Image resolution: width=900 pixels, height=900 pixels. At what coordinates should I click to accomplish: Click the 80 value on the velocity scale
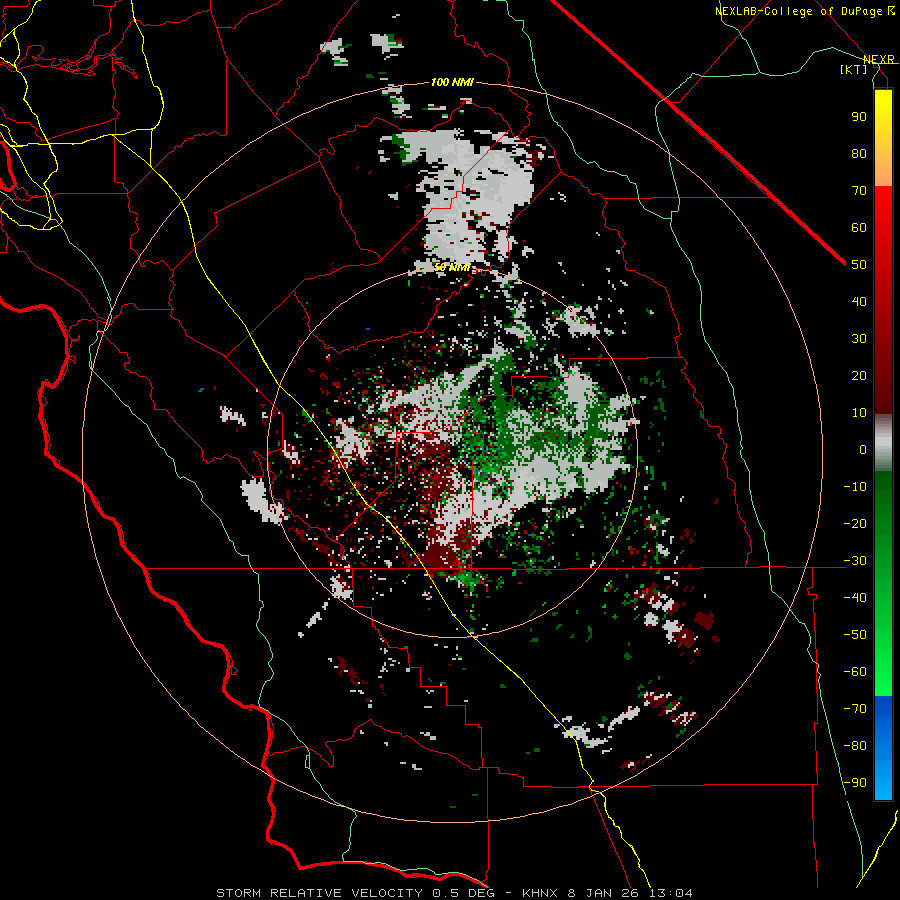tap(859, 154)
